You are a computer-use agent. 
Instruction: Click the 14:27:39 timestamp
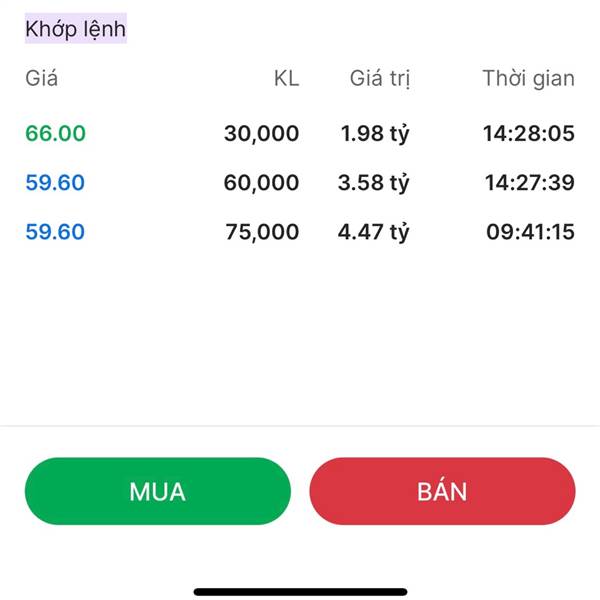point(530,183)
